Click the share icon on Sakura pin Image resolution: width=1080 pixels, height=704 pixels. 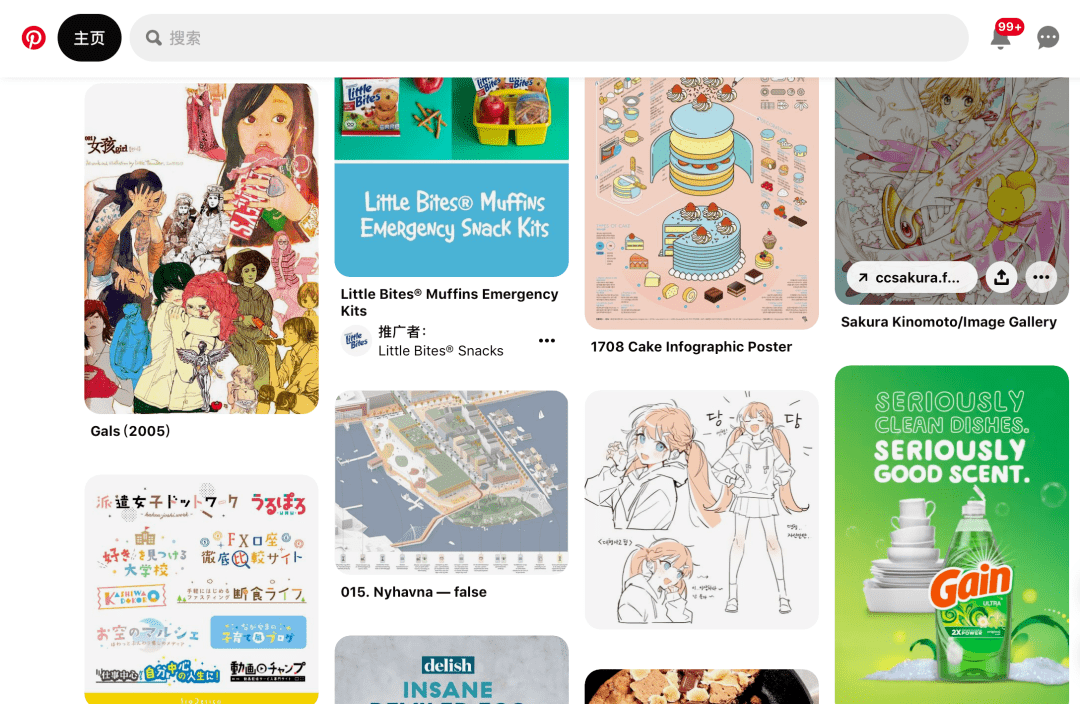[x=1001, y=278]
